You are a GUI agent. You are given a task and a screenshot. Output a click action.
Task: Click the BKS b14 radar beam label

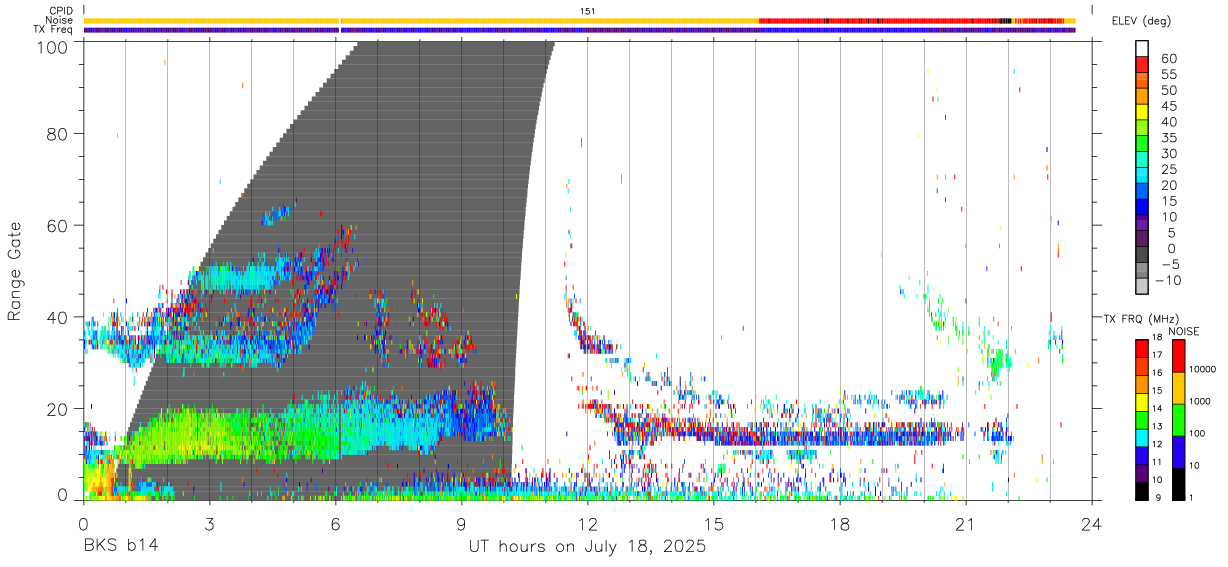[120, 547]
